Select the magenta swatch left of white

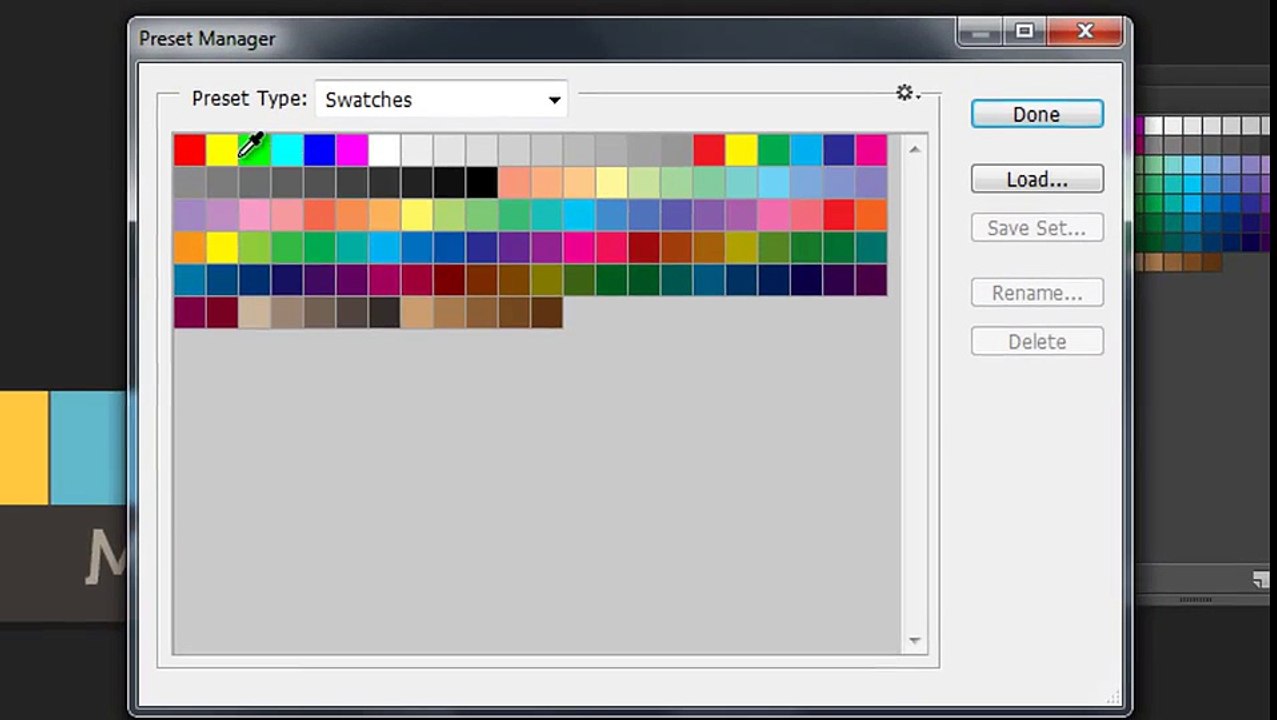pyautogui.click(x=352, y=150)
